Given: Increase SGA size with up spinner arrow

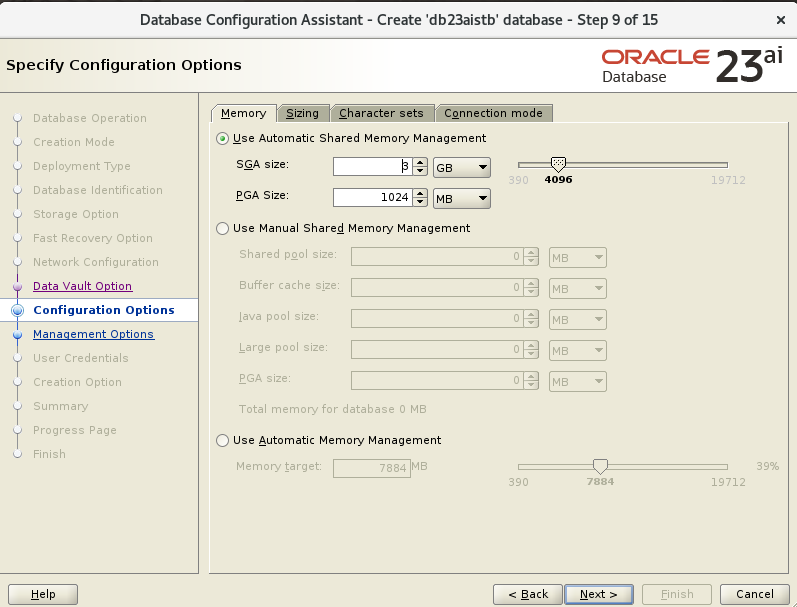Looking at the screenshot, I should click(420, 162).
